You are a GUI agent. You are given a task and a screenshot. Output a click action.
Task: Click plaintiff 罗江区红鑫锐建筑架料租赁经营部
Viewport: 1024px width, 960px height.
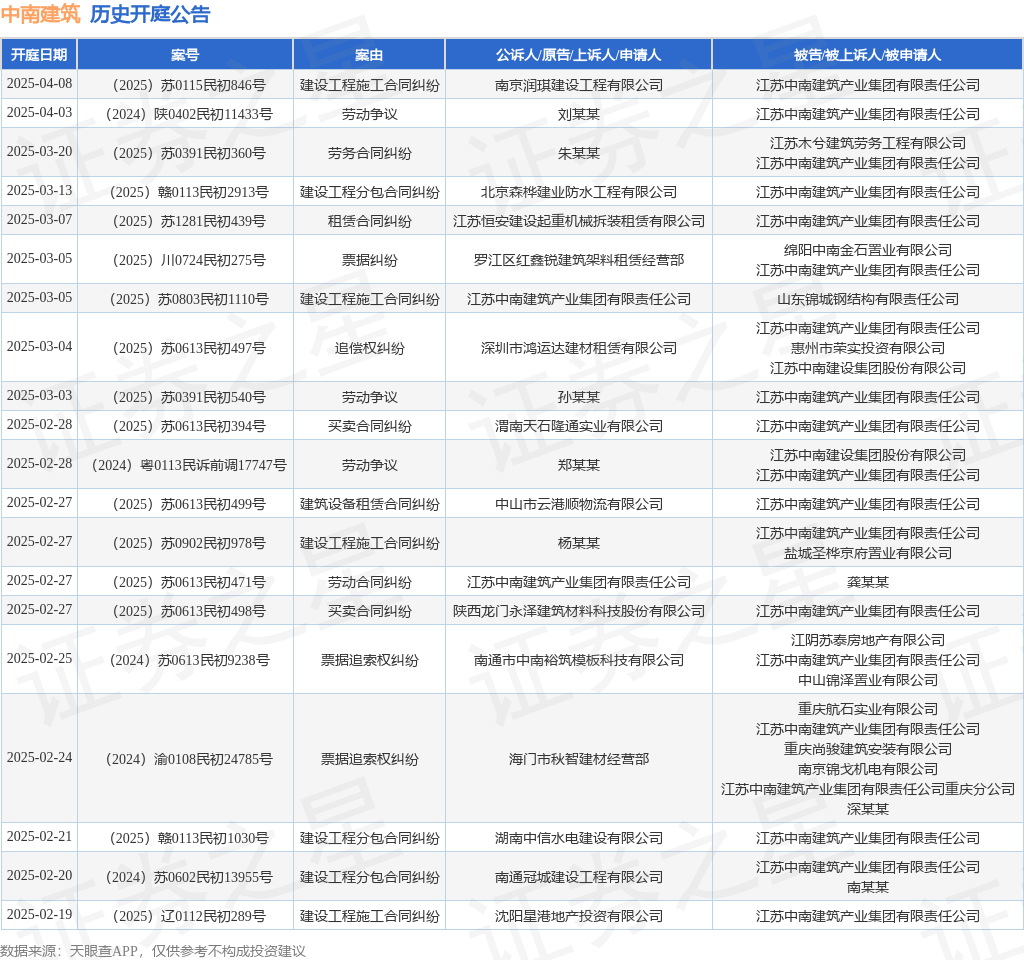click(578, 260)
